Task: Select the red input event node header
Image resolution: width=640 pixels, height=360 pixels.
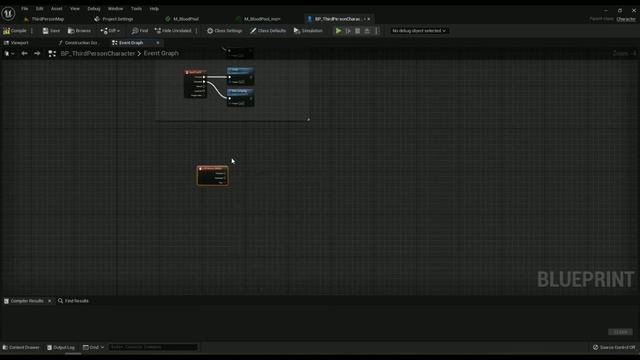Action: [196, 72]
